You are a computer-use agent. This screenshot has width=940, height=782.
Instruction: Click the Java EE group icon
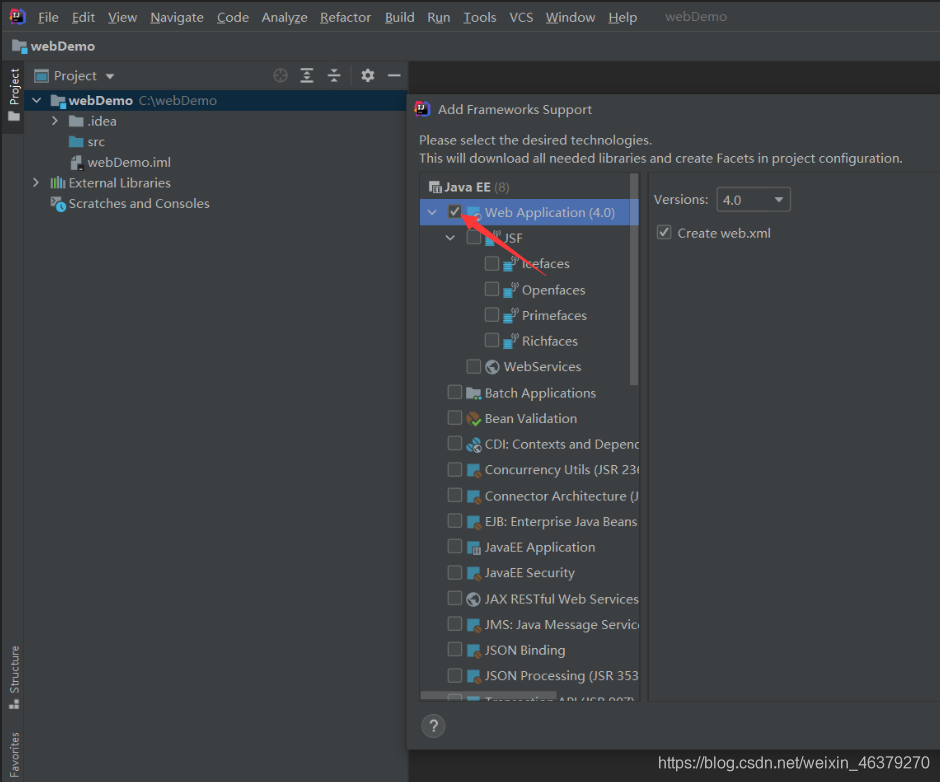click(435, 188)
